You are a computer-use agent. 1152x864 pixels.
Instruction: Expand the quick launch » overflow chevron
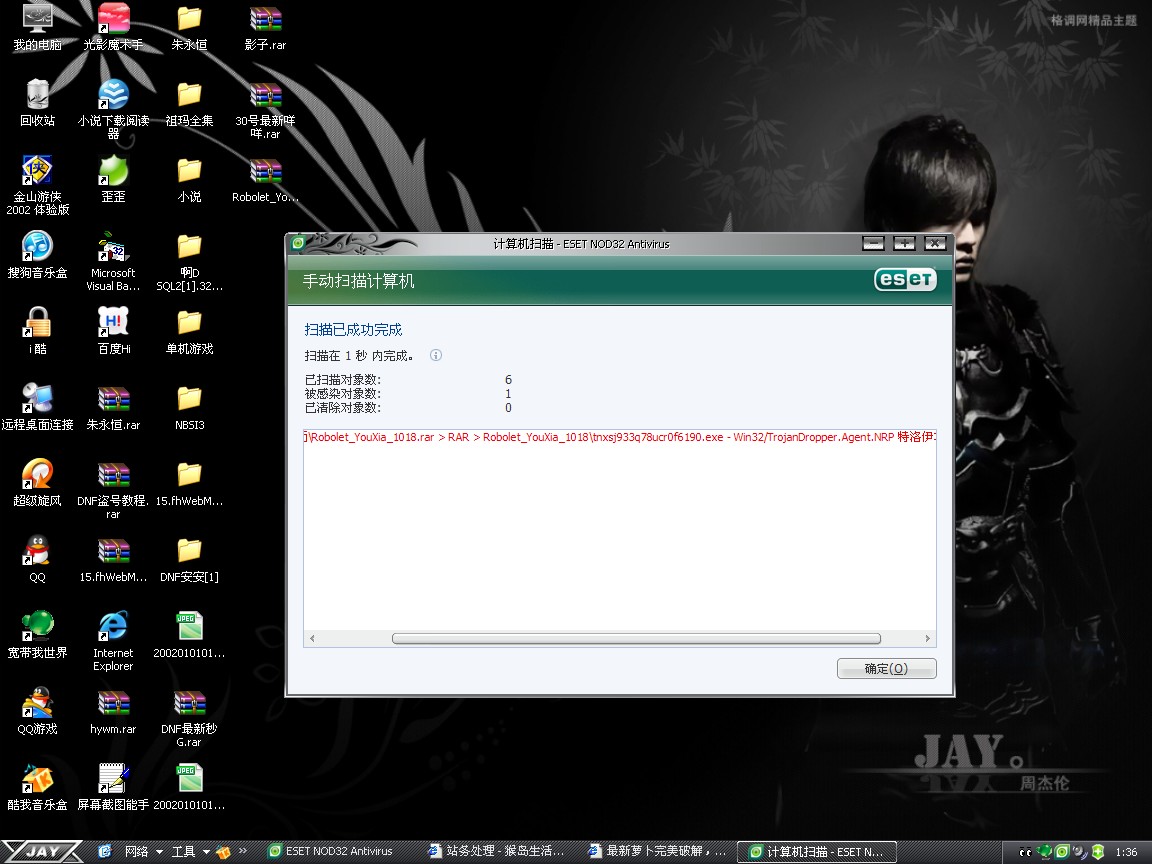[x=242, y=852]
